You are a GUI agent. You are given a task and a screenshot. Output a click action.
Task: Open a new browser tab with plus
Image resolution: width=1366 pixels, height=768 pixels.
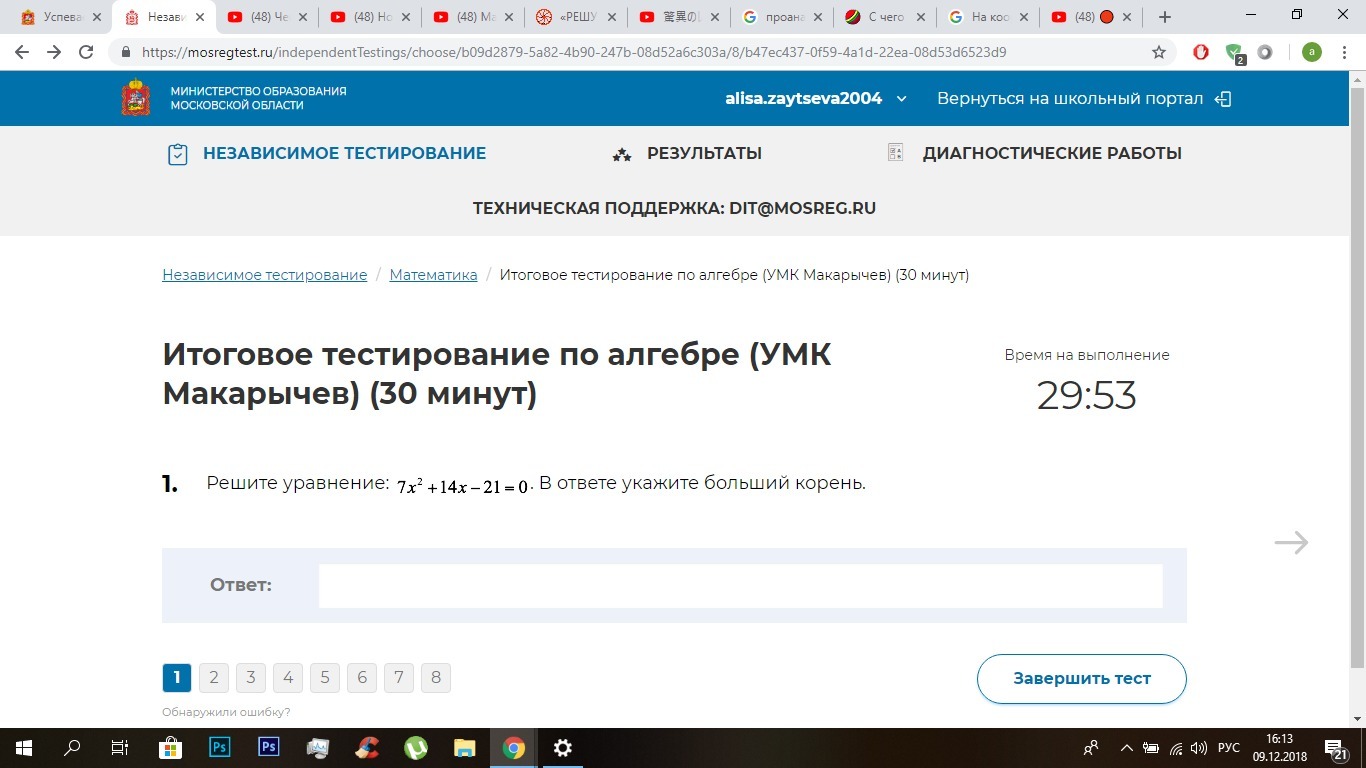[x=1164, y=17]
